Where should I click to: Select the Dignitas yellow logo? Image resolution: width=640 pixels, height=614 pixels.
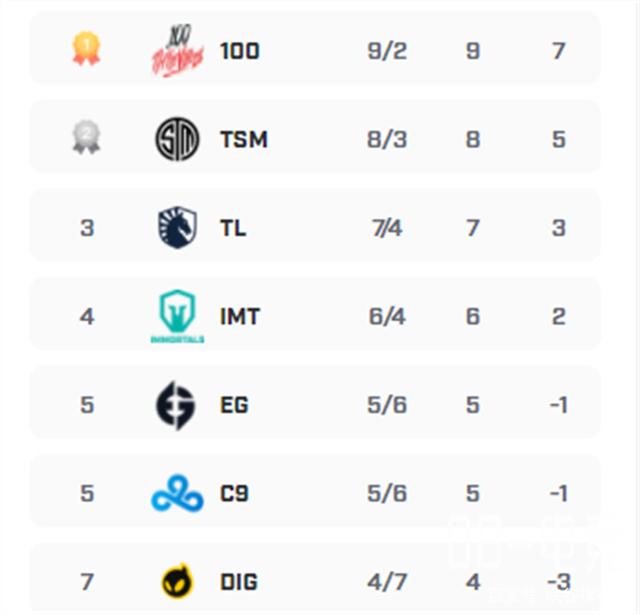177,581
